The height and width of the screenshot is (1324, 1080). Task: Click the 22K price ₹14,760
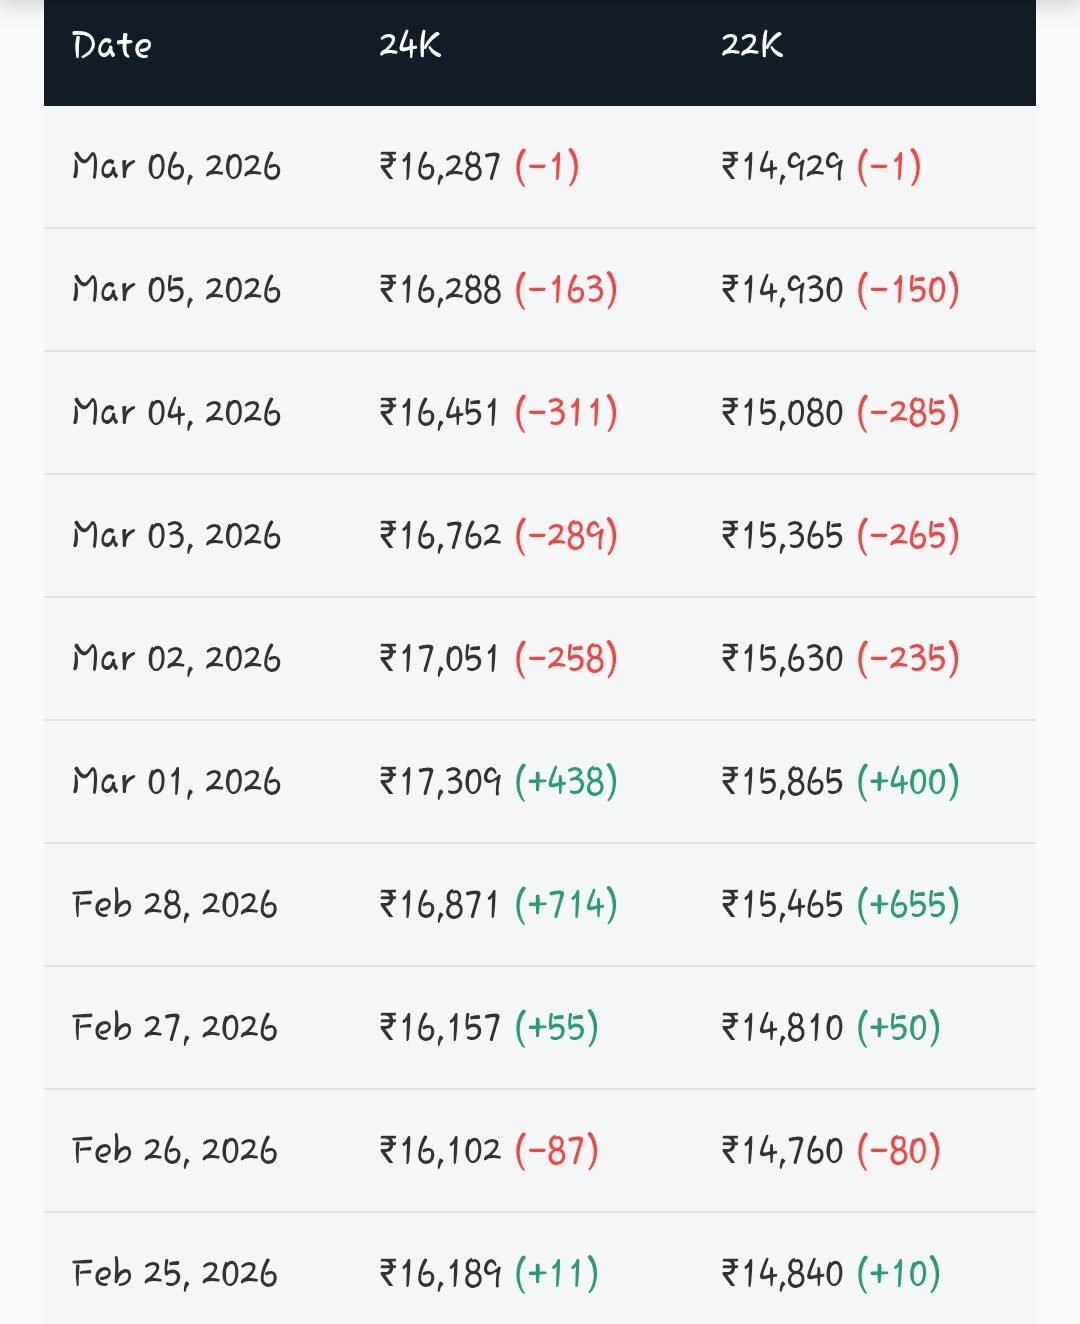point(783,1150)
